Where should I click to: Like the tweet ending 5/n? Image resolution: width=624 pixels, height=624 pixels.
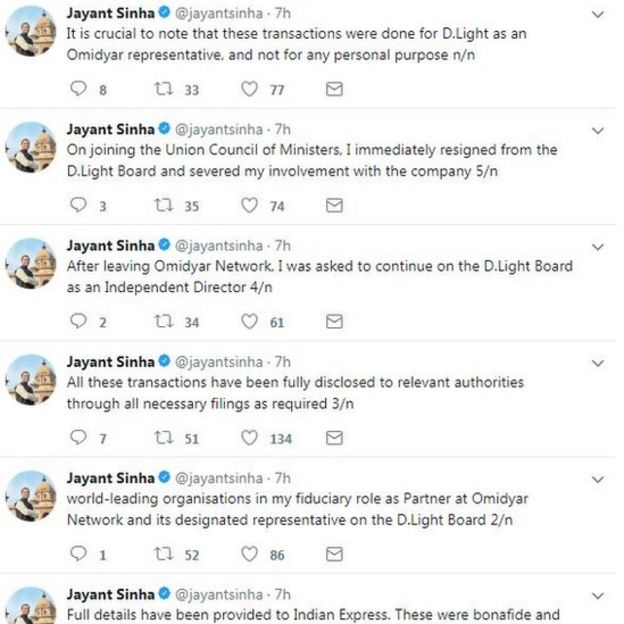coord(250,205)
